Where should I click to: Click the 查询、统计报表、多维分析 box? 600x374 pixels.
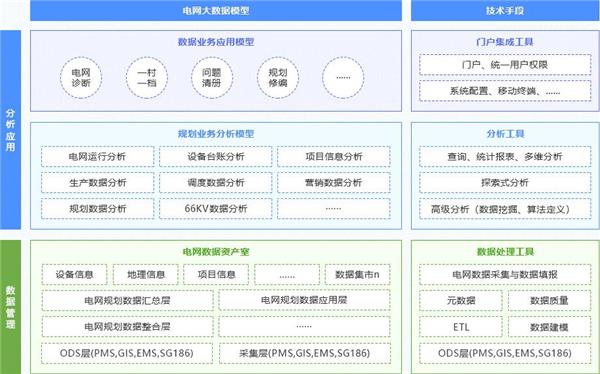click(505, 156)
